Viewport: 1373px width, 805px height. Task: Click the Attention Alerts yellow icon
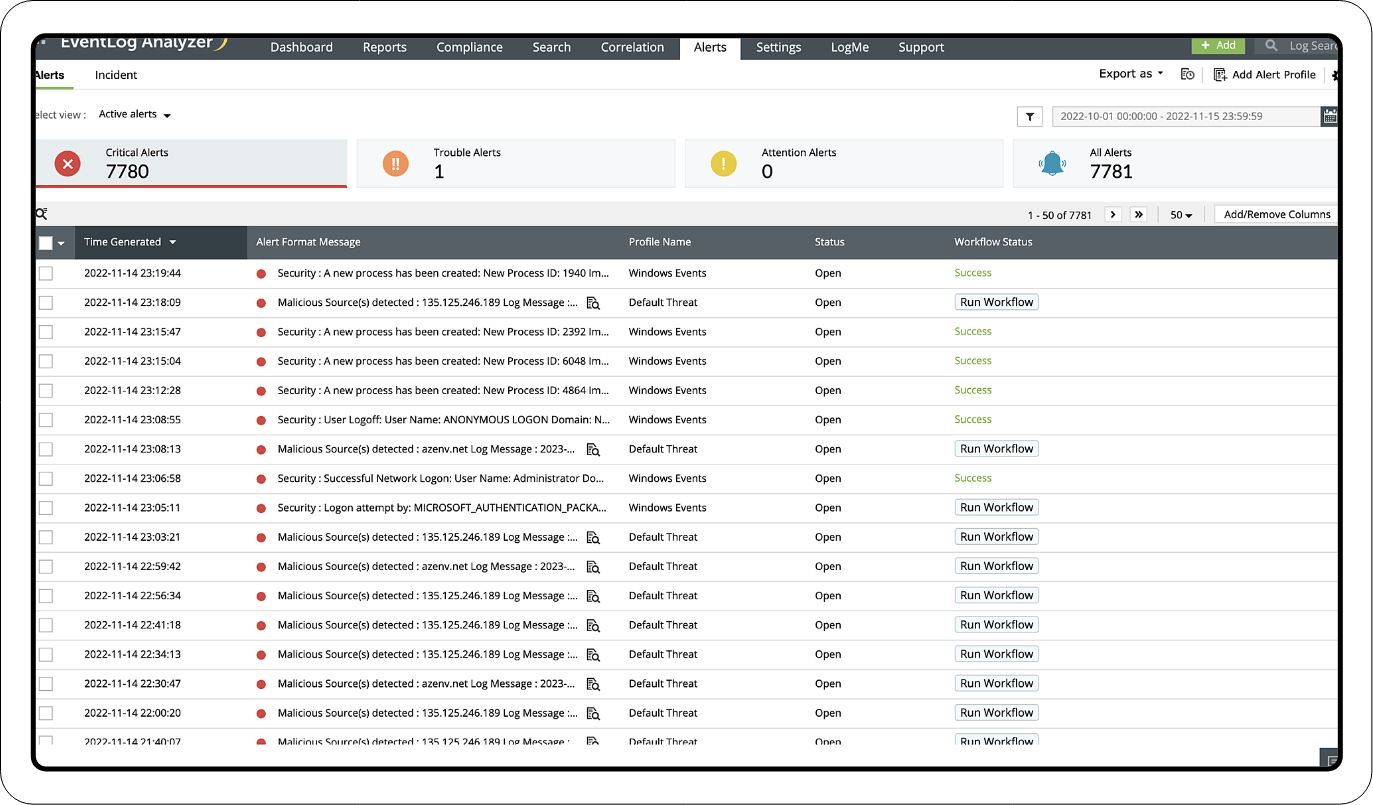click(723, 164)
